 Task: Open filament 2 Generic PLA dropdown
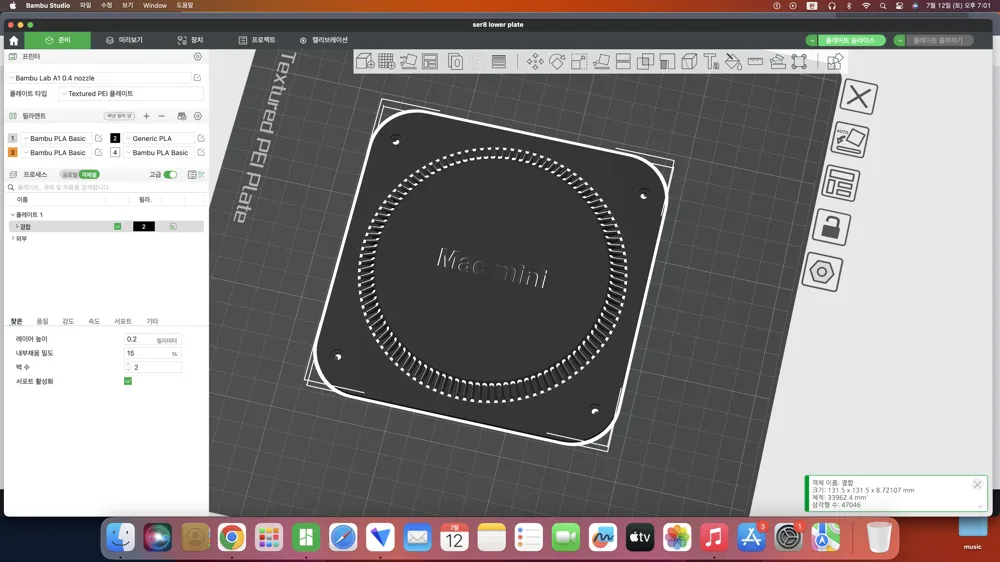[x=159, y=138]
